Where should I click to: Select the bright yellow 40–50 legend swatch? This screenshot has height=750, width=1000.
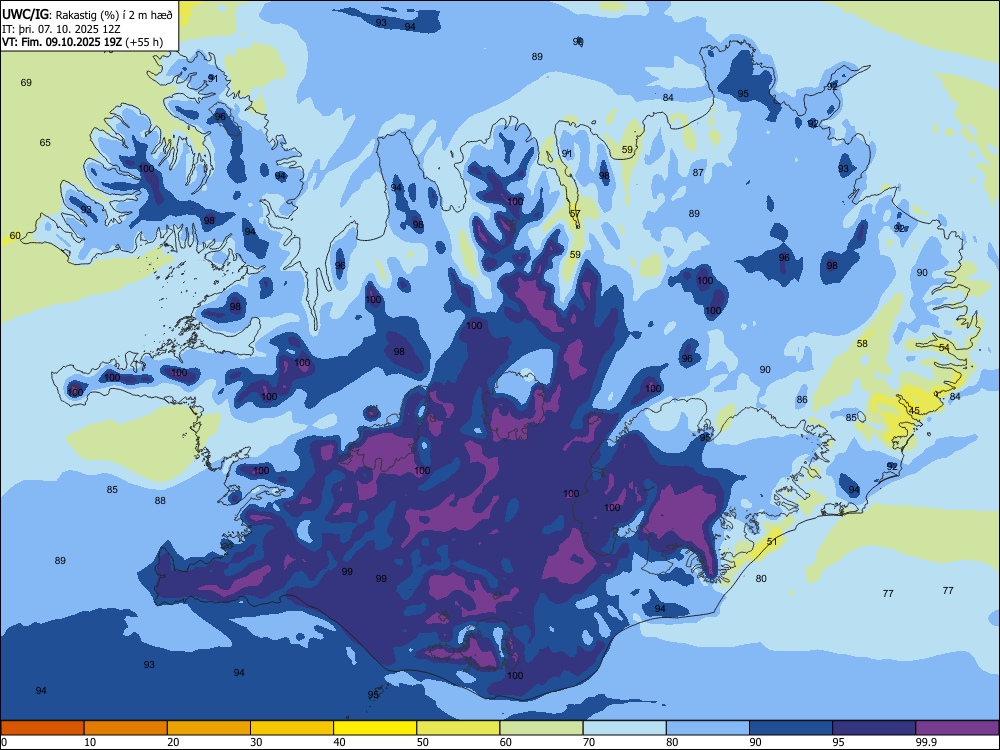click(x=375, y=728)
